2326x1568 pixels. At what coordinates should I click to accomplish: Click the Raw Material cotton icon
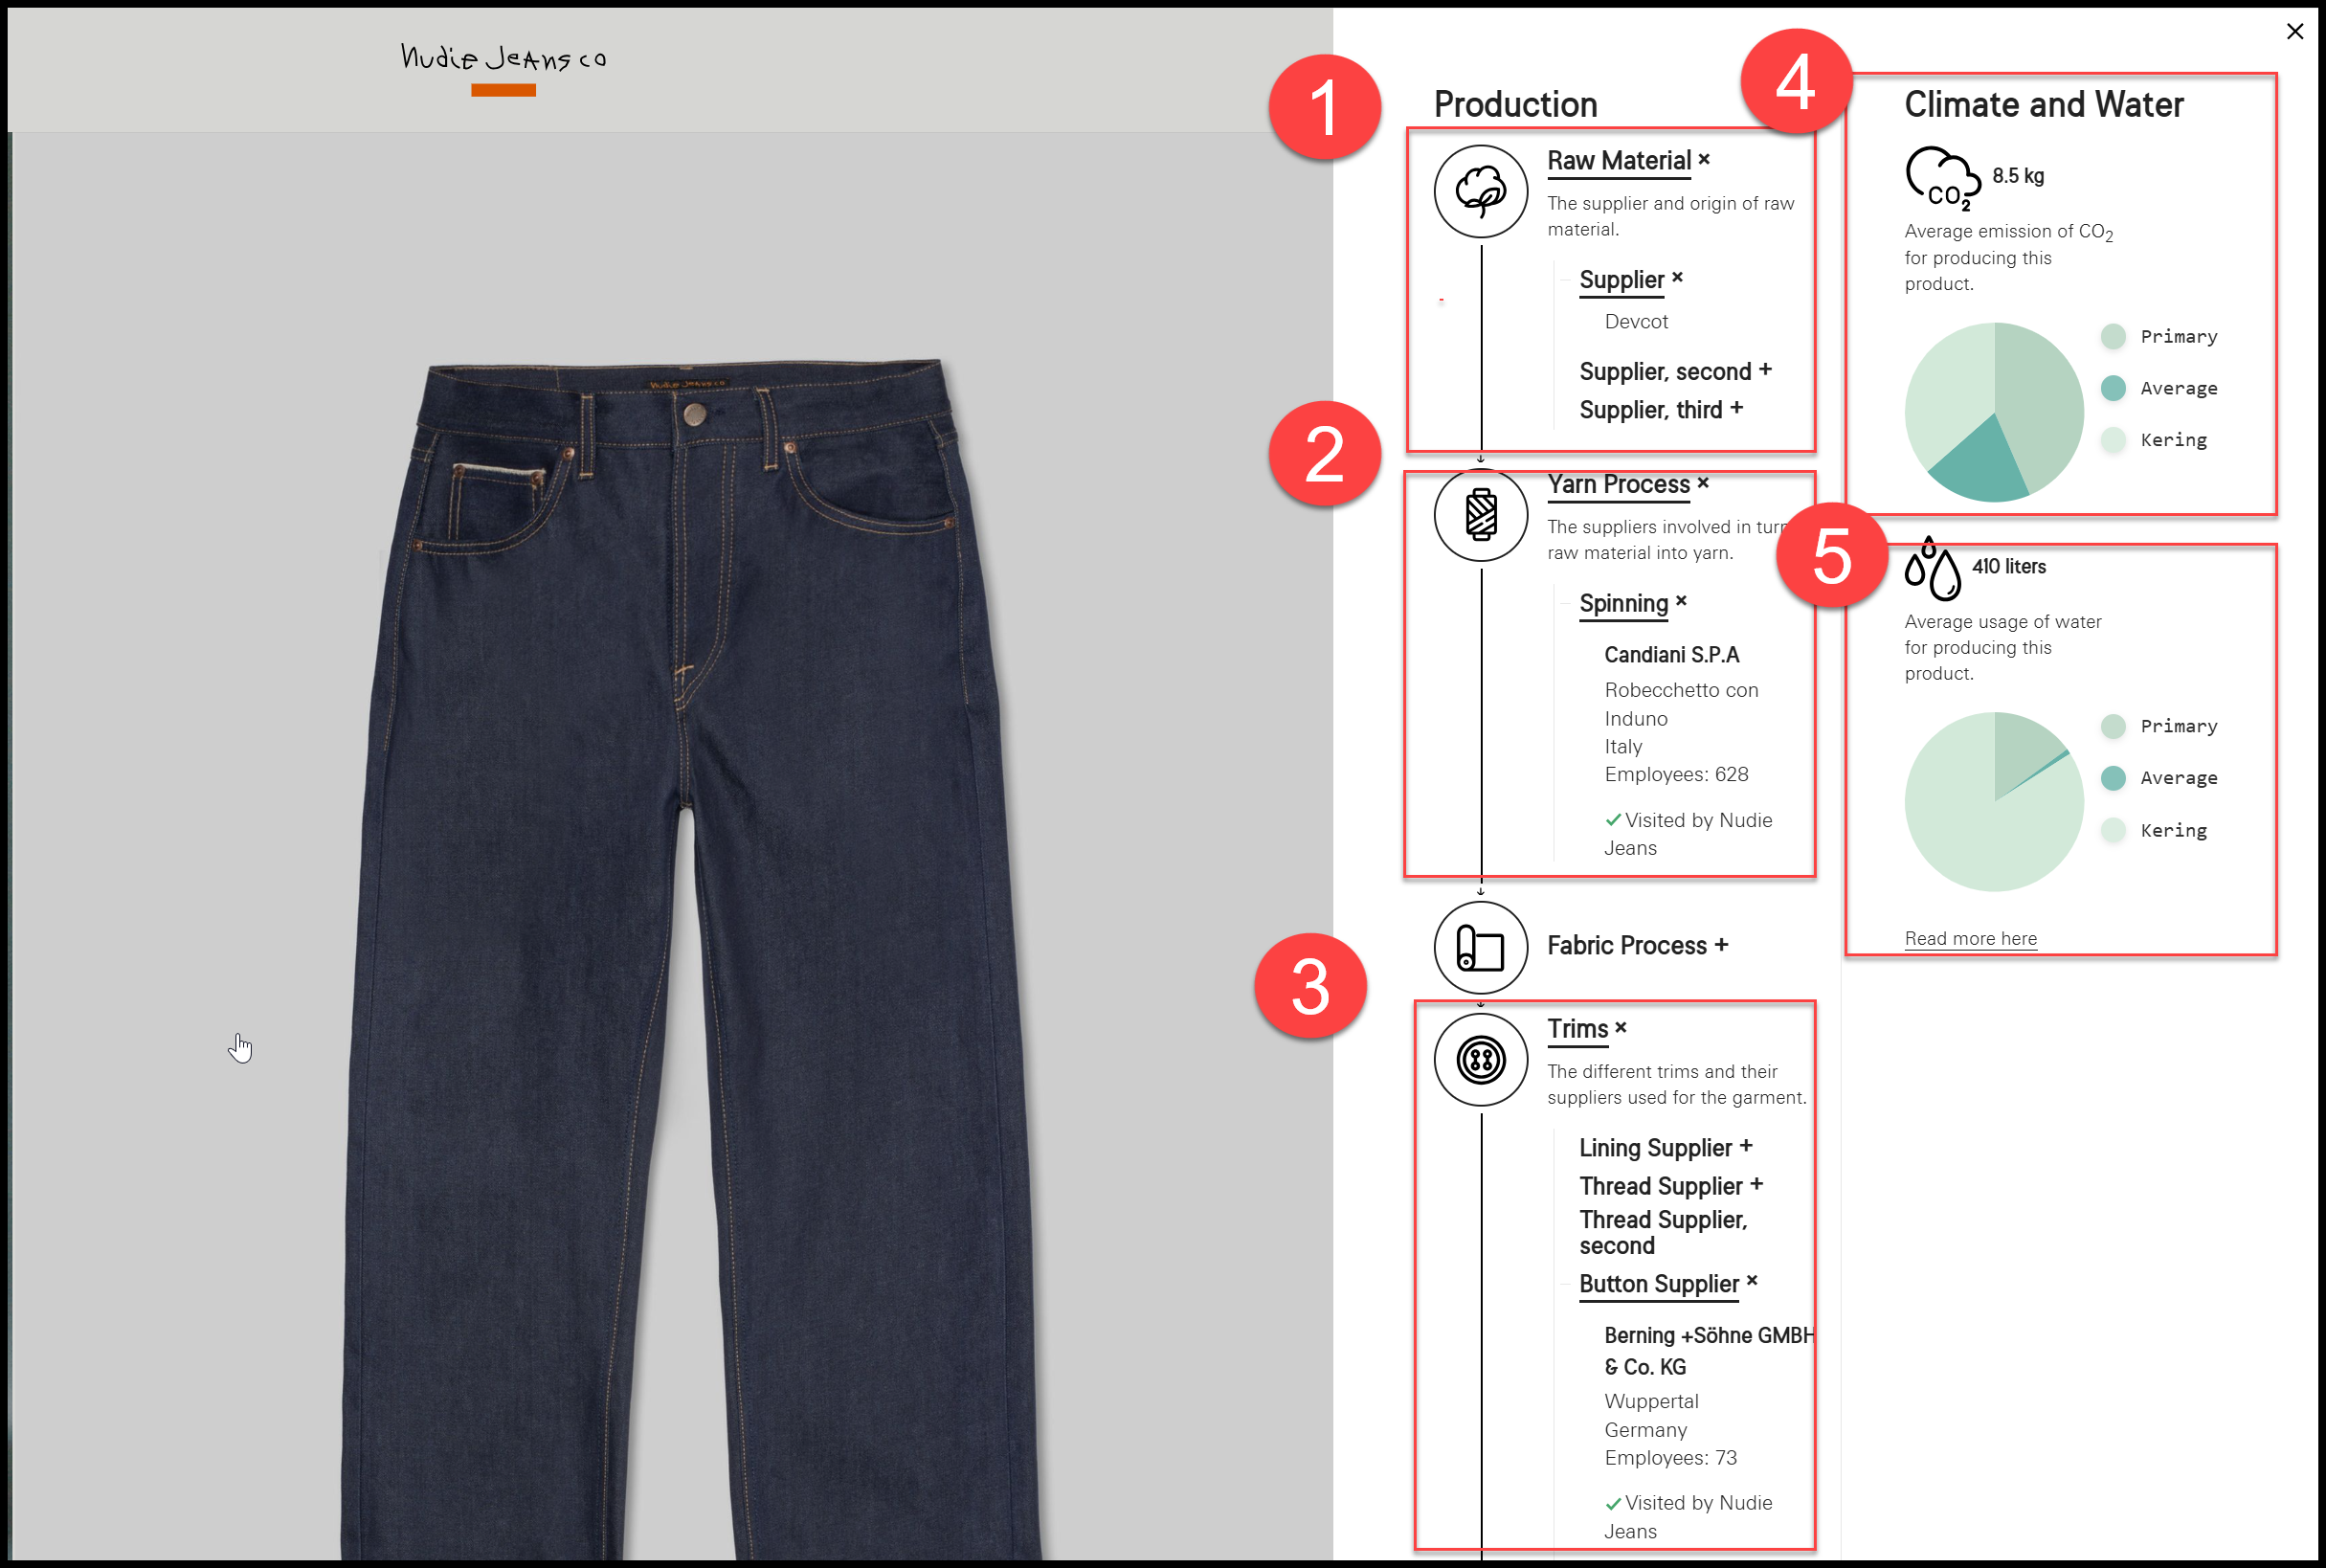point(1480,191)
